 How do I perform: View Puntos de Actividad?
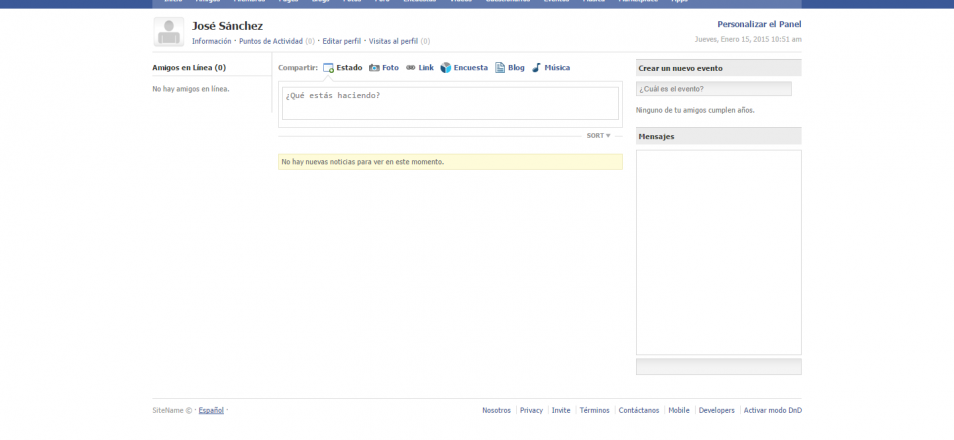271,41
